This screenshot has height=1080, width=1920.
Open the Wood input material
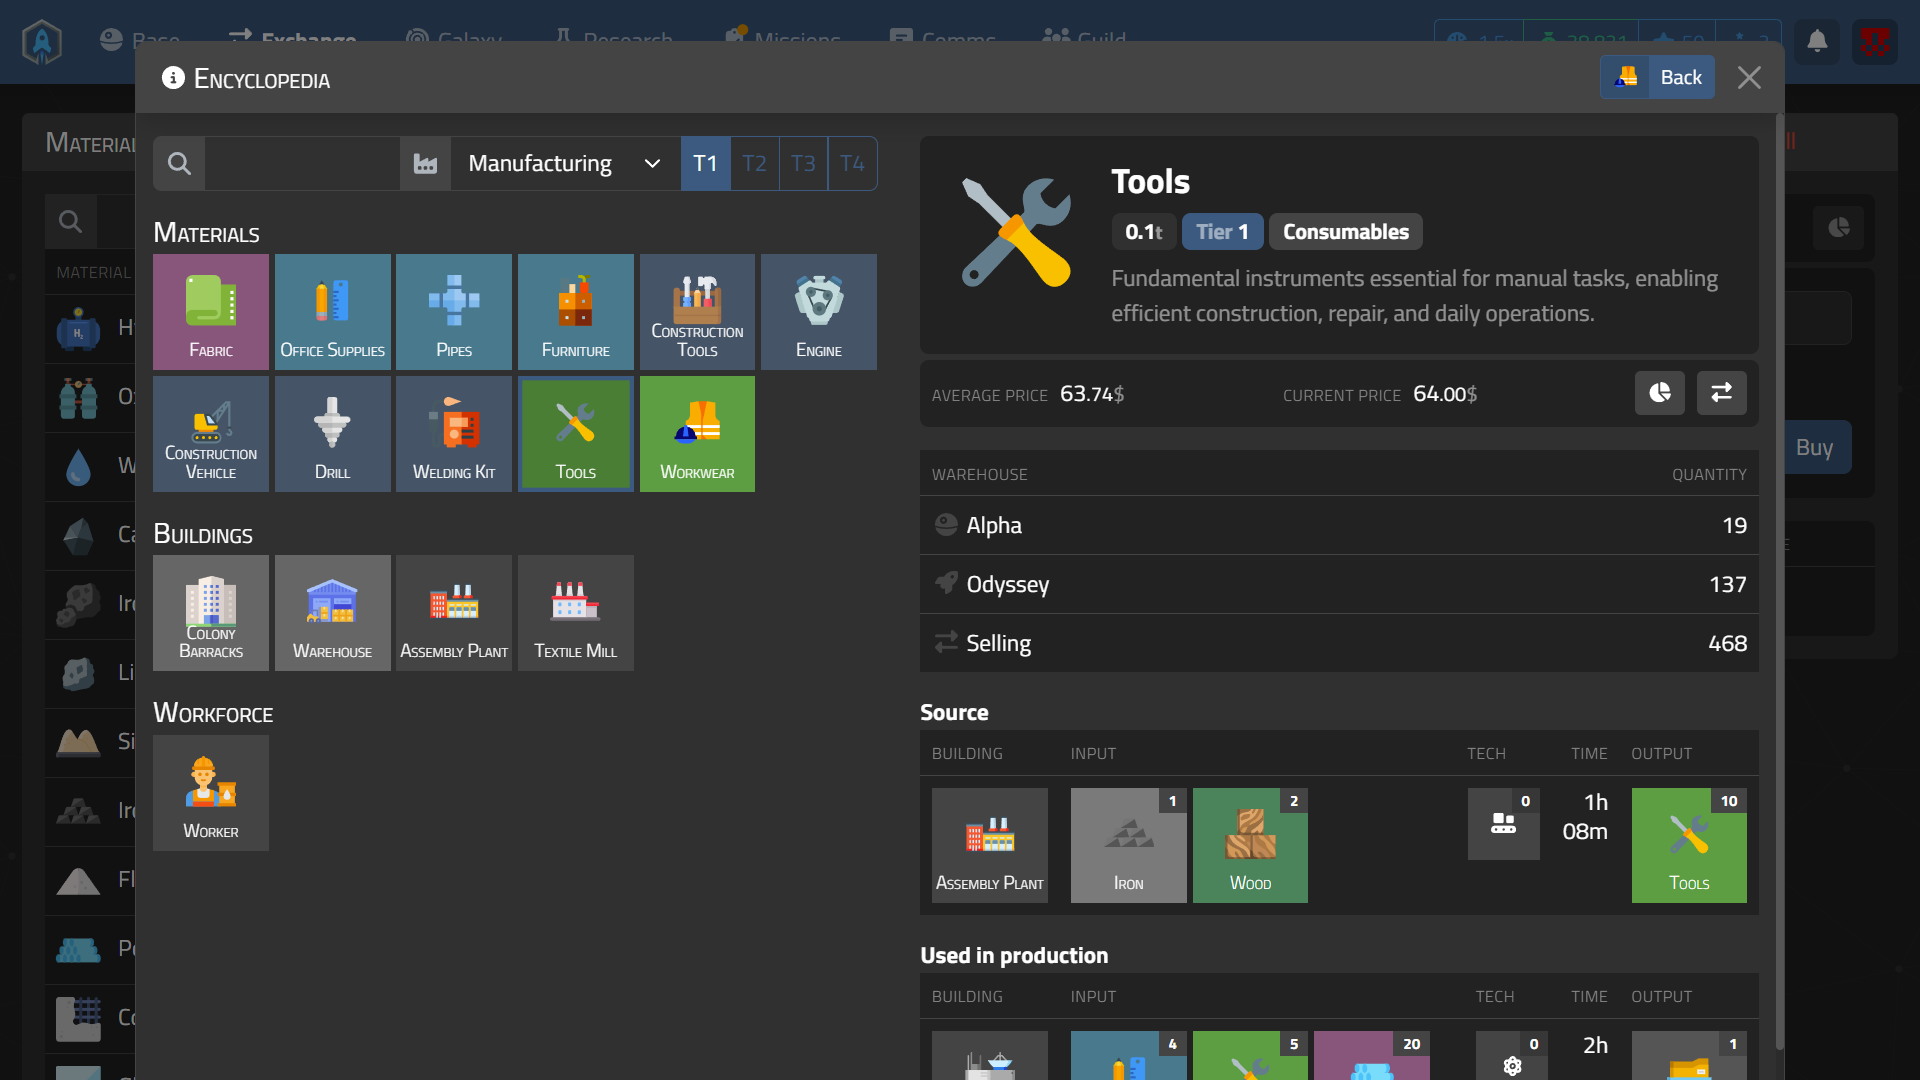pos(1249,846)
